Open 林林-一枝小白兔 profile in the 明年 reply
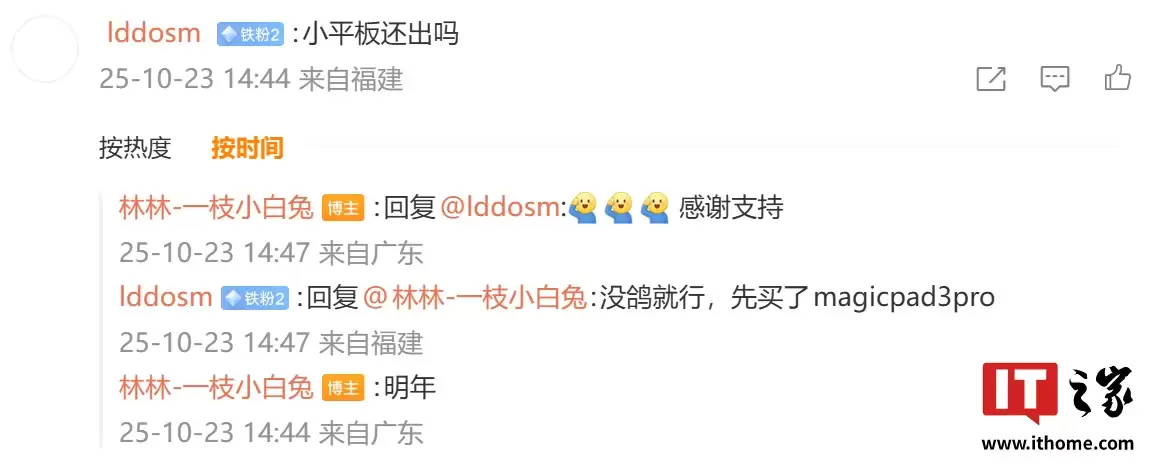 (216, 387)
